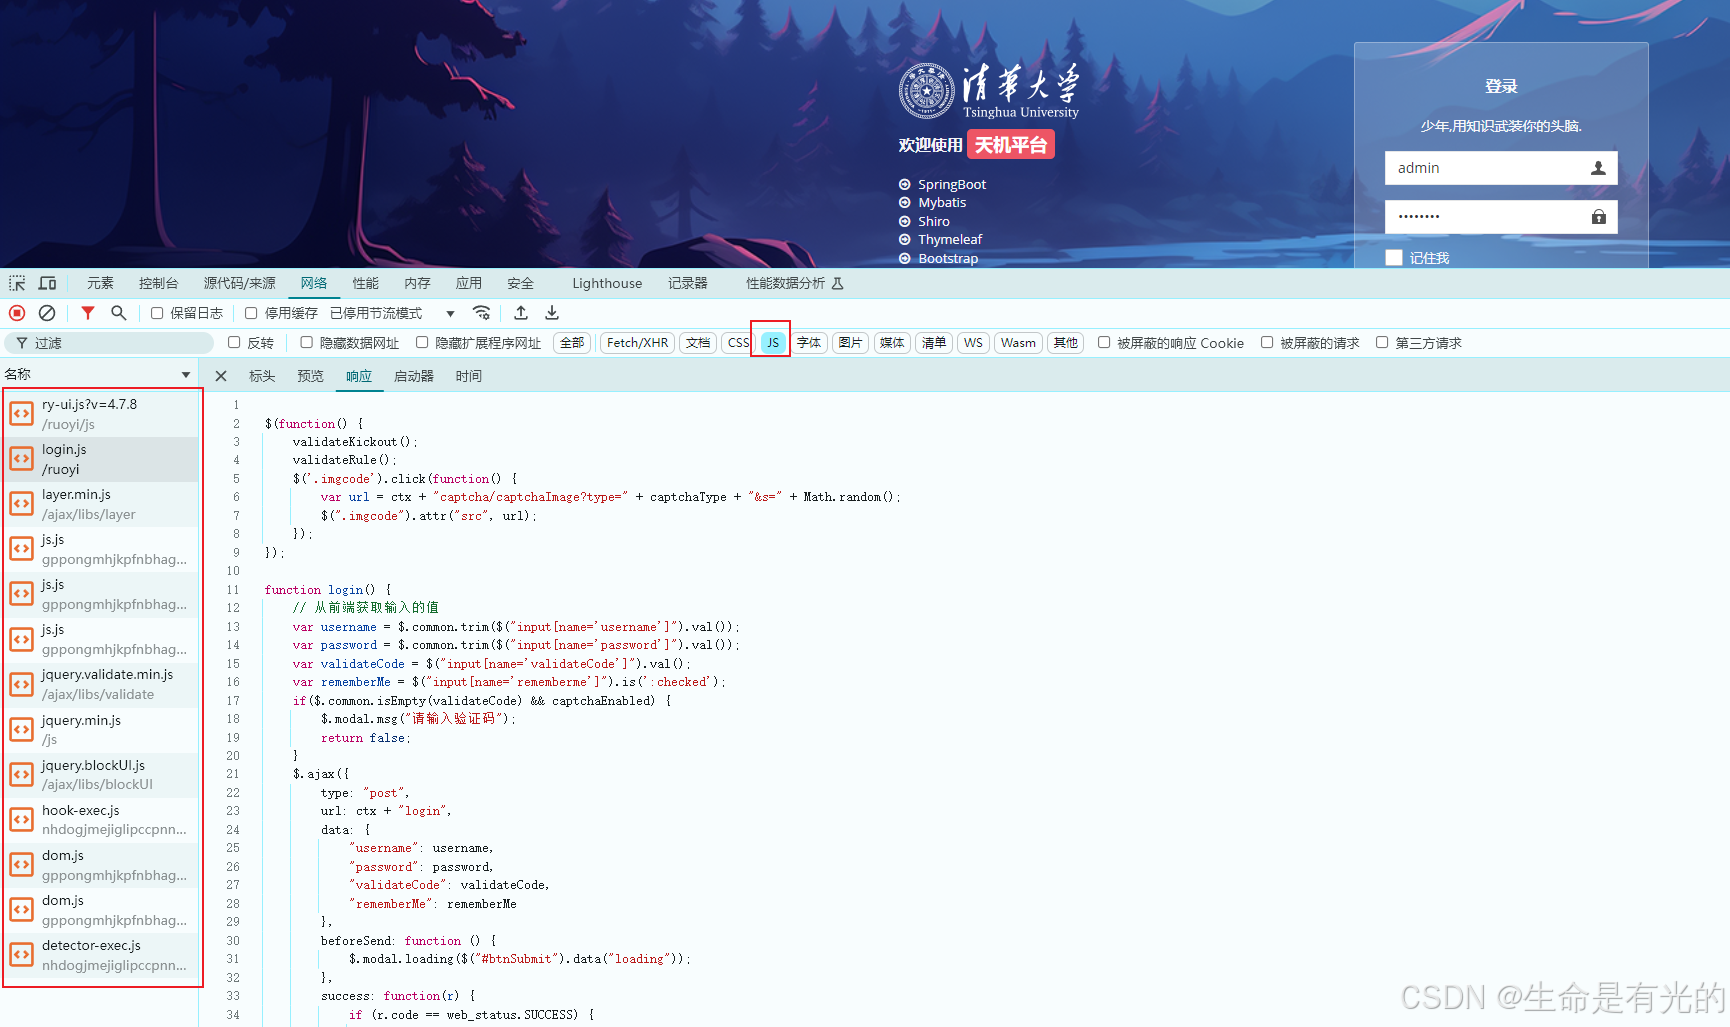Click the export HAR download icon
Screen dimensions: 1730x1027
[x=552, y=313]
